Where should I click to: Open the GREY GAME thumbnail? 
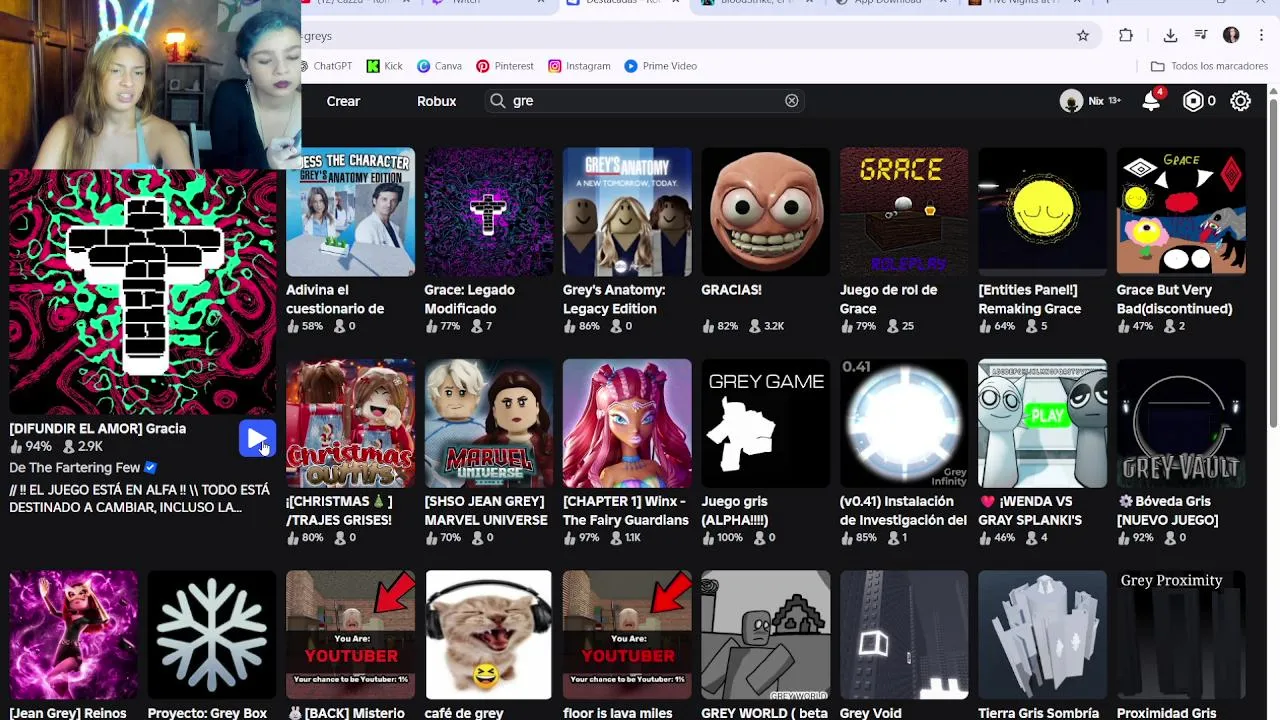coord(765,423)
